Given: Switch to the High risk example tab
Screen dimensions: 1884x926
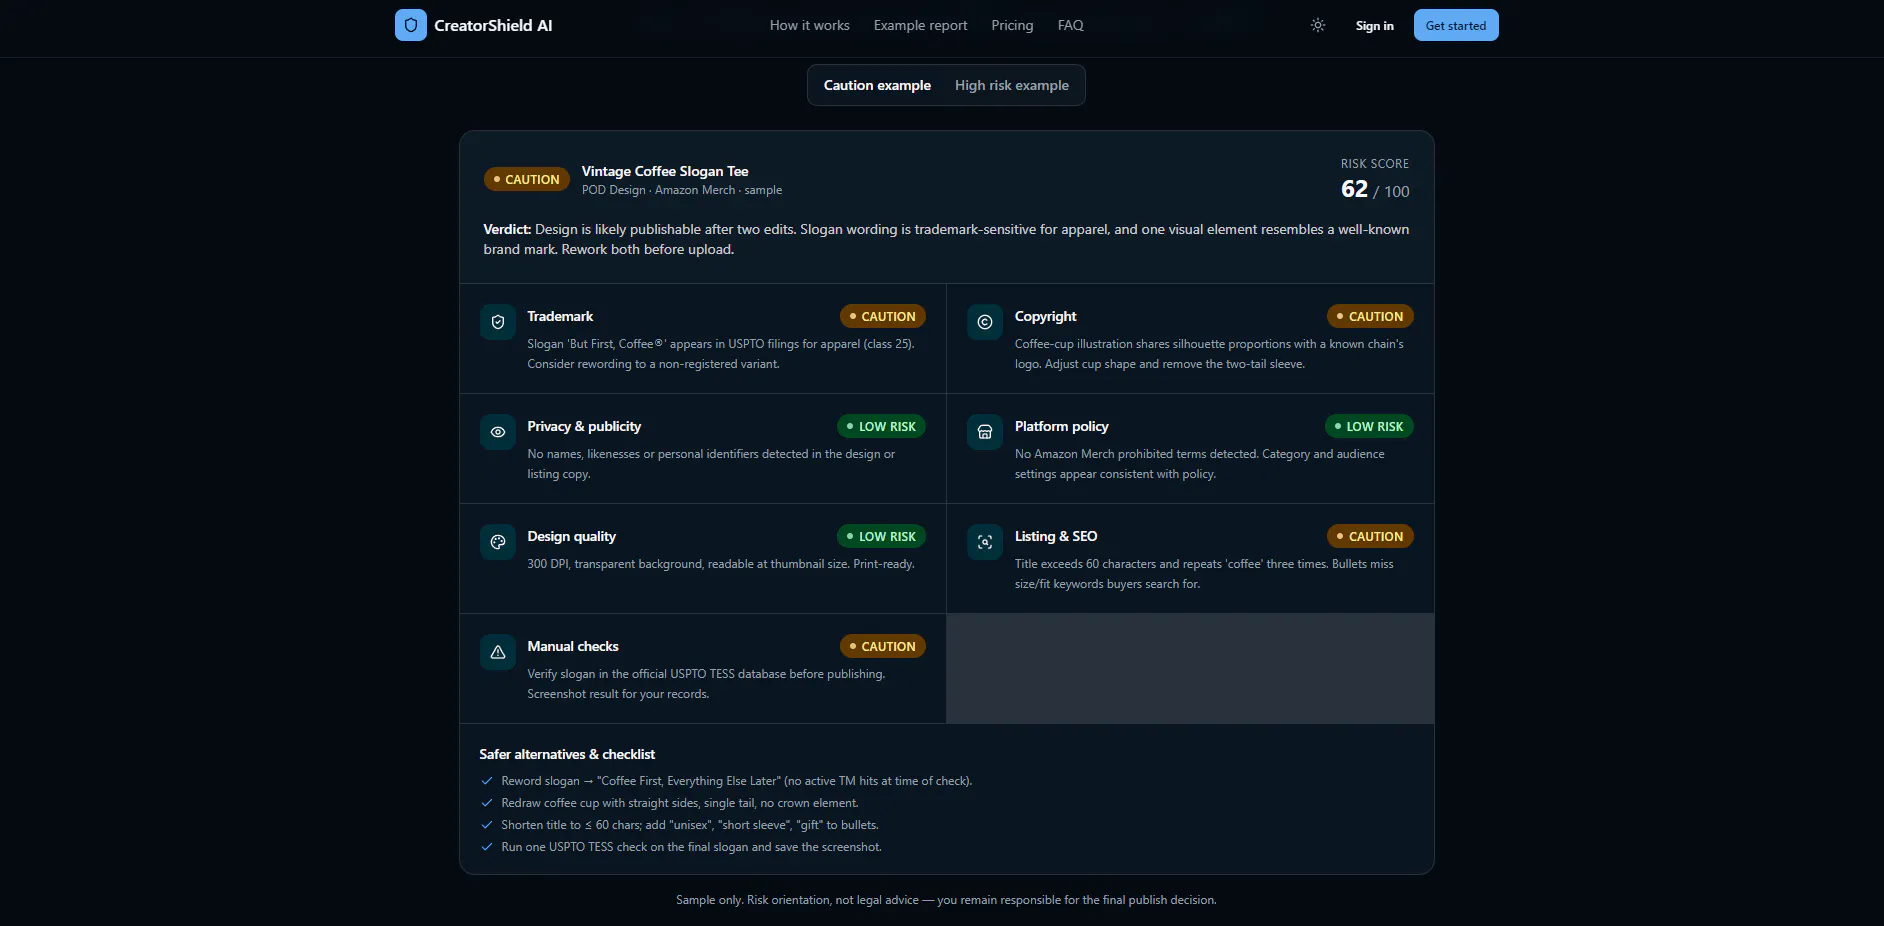Looking at the screenshot, I should 1011,85.
